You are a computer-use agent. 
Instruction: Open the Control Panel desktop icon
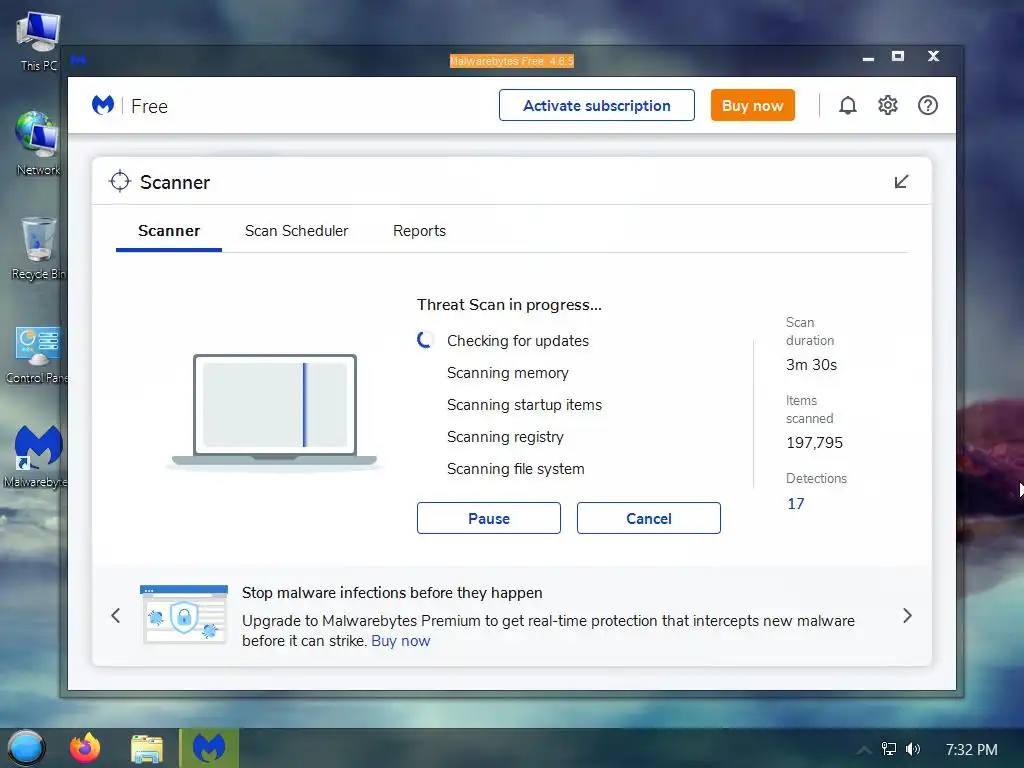point(37,355)
